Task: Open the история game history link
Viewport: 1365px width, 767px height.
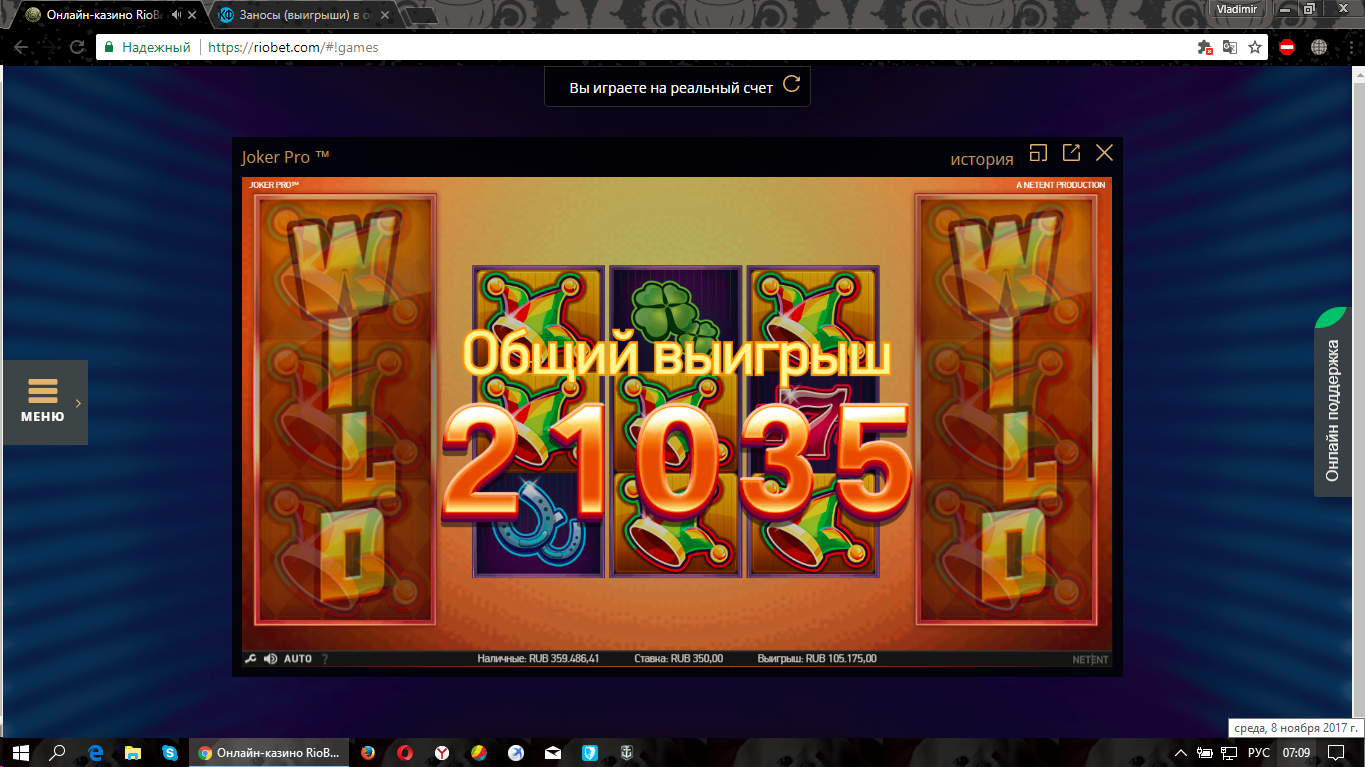Action: pos(981,159)
